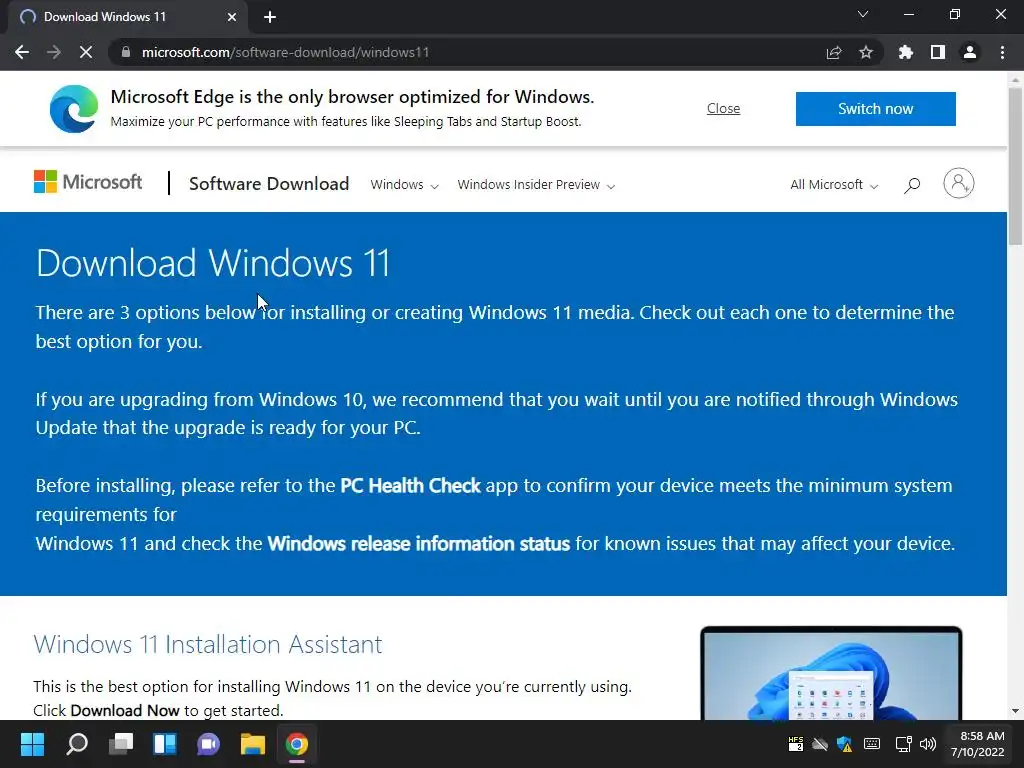Click Switch now button

pyautogui.click(x=876, y=108)
